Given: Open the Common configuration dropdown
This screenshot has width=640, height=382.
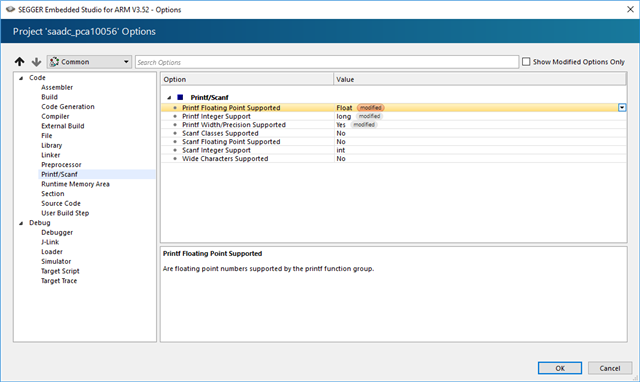Looking at the screenshot, I should click(x=89, y=62).
